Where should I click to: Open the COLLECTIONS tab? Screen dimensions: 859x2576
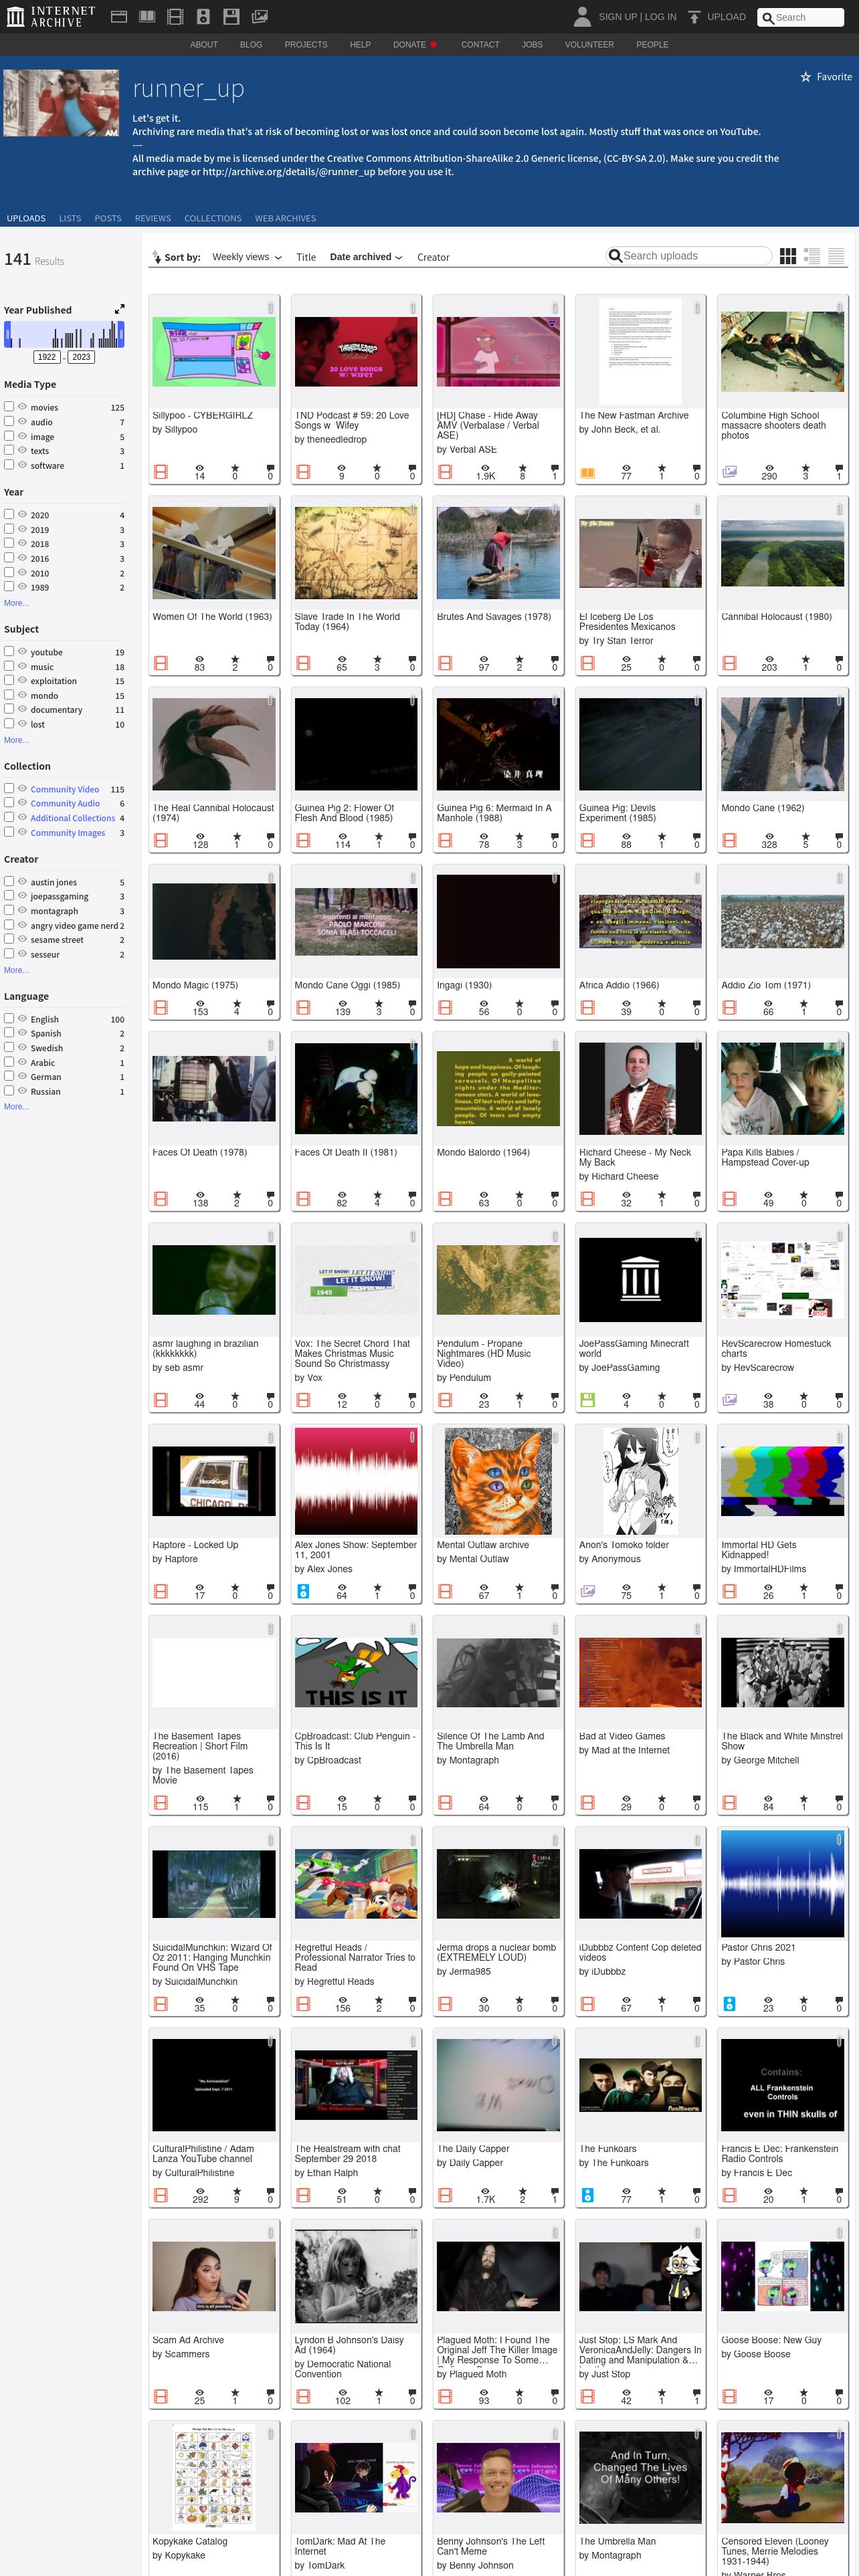pyautogui.click(x=213, y=218)
